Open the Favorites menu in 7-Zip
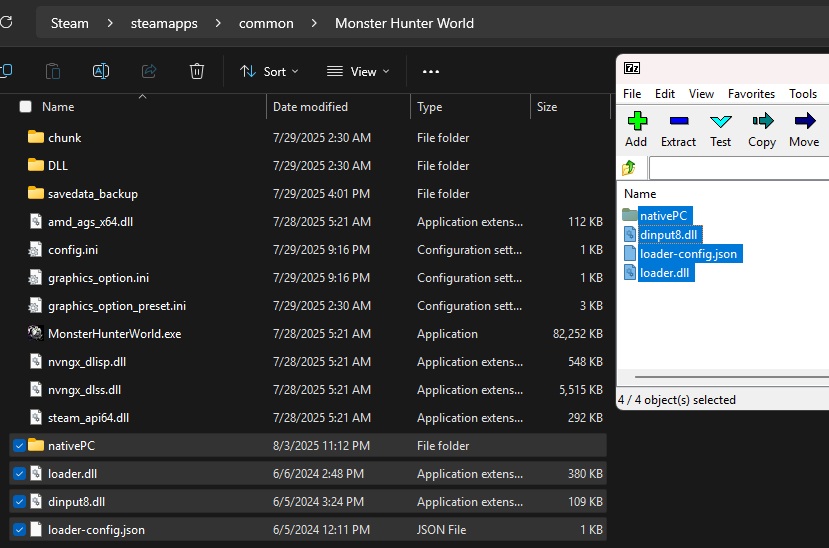The width and height of the screenshot is (829, 548). tap(751, 94)
